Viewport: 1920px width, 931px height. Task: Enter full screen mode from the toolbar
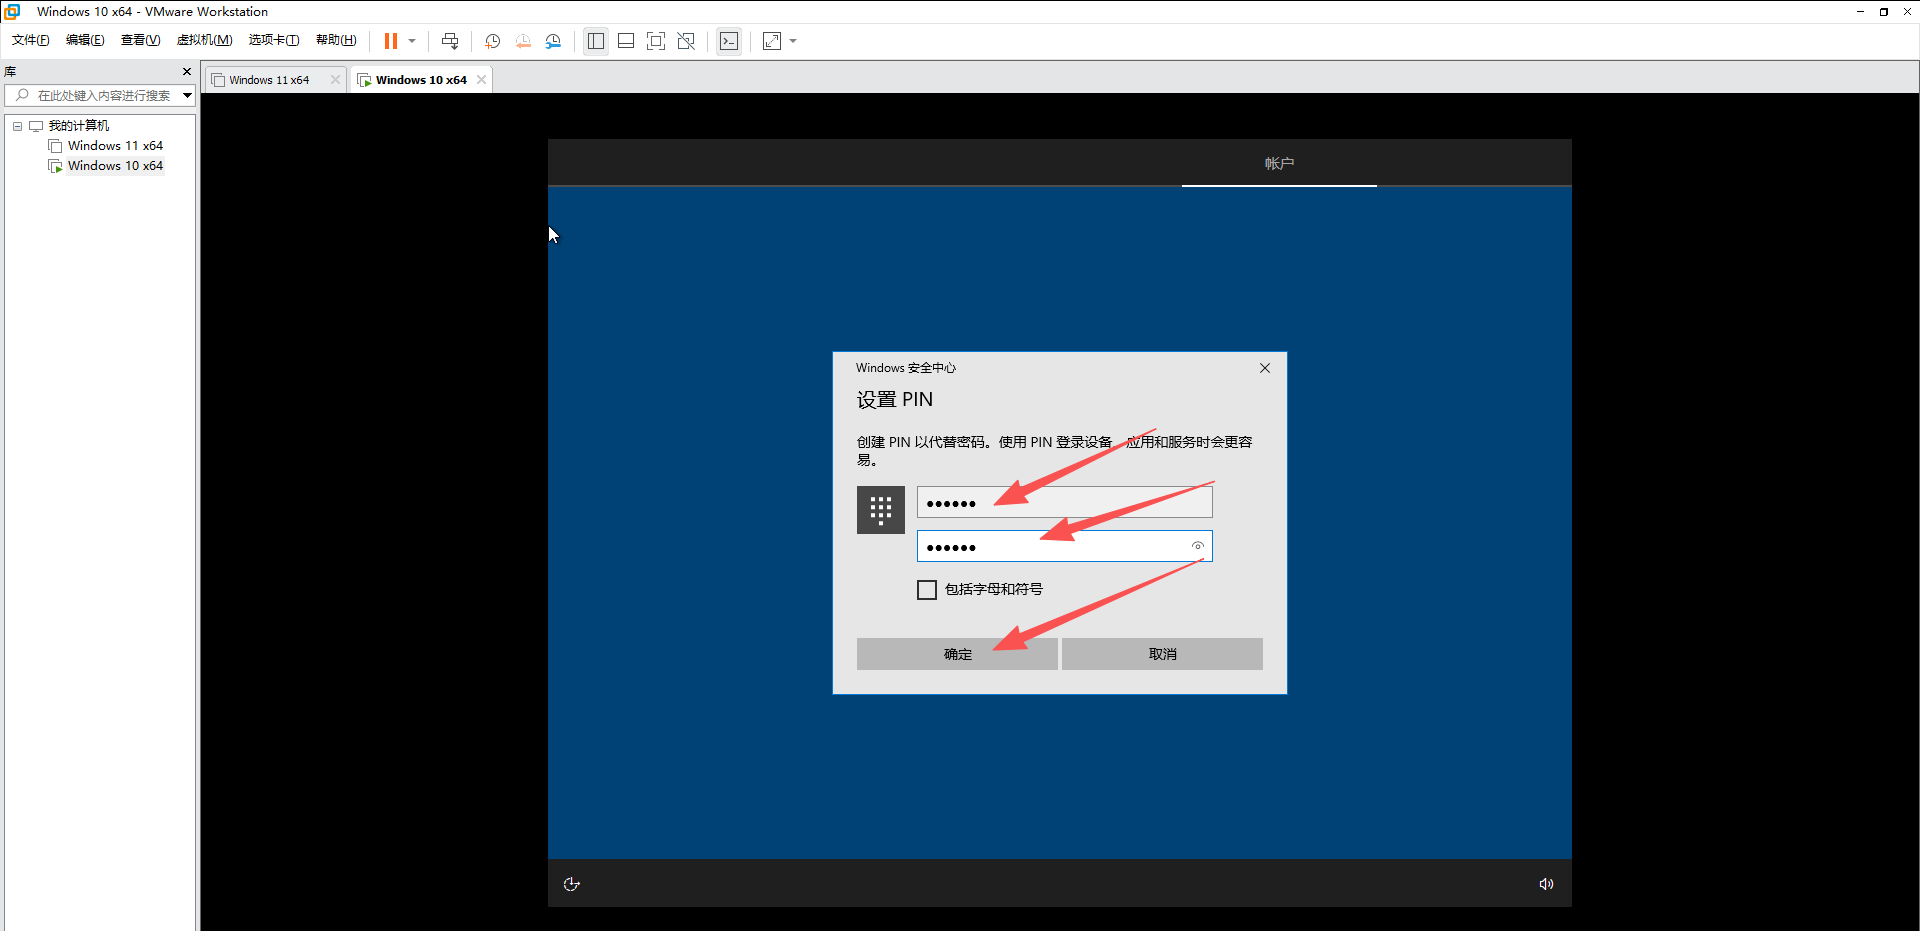(x=656, y=41)
